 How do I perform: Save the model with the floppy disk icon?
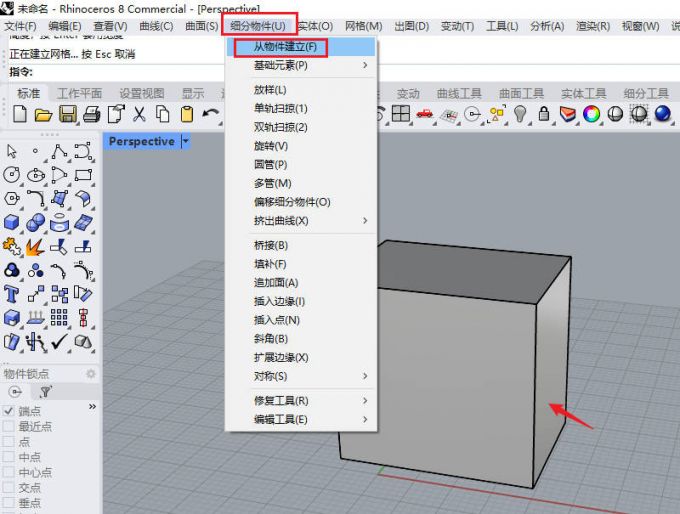coord(67,115)
